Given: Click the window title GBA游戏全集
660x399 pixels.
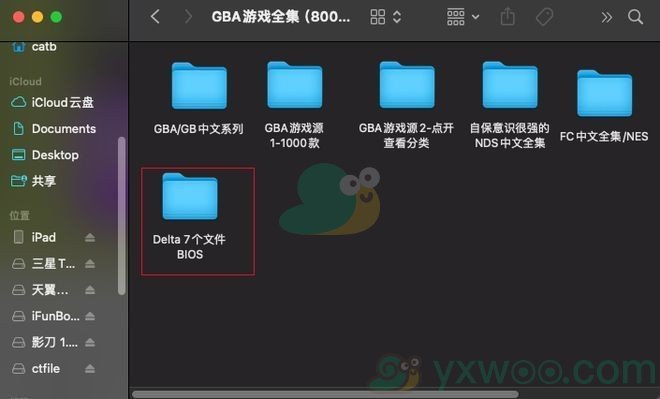Looking at the screenshot, I should tap(281, 17).
